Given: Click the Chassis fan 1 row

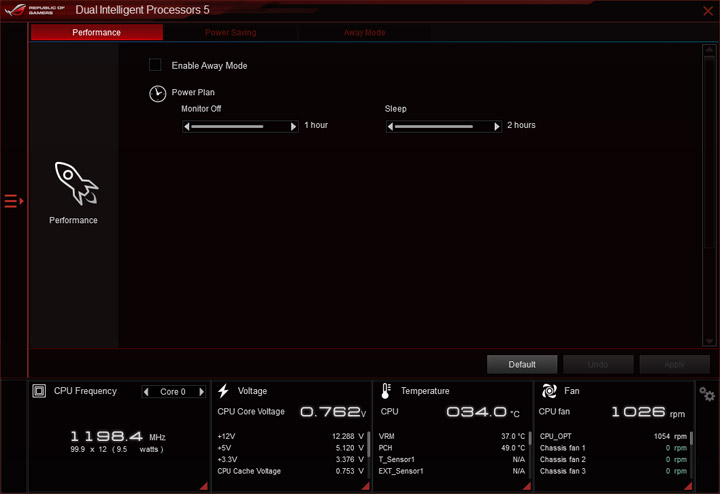Looking at the screenshot, I should (613, 448).
